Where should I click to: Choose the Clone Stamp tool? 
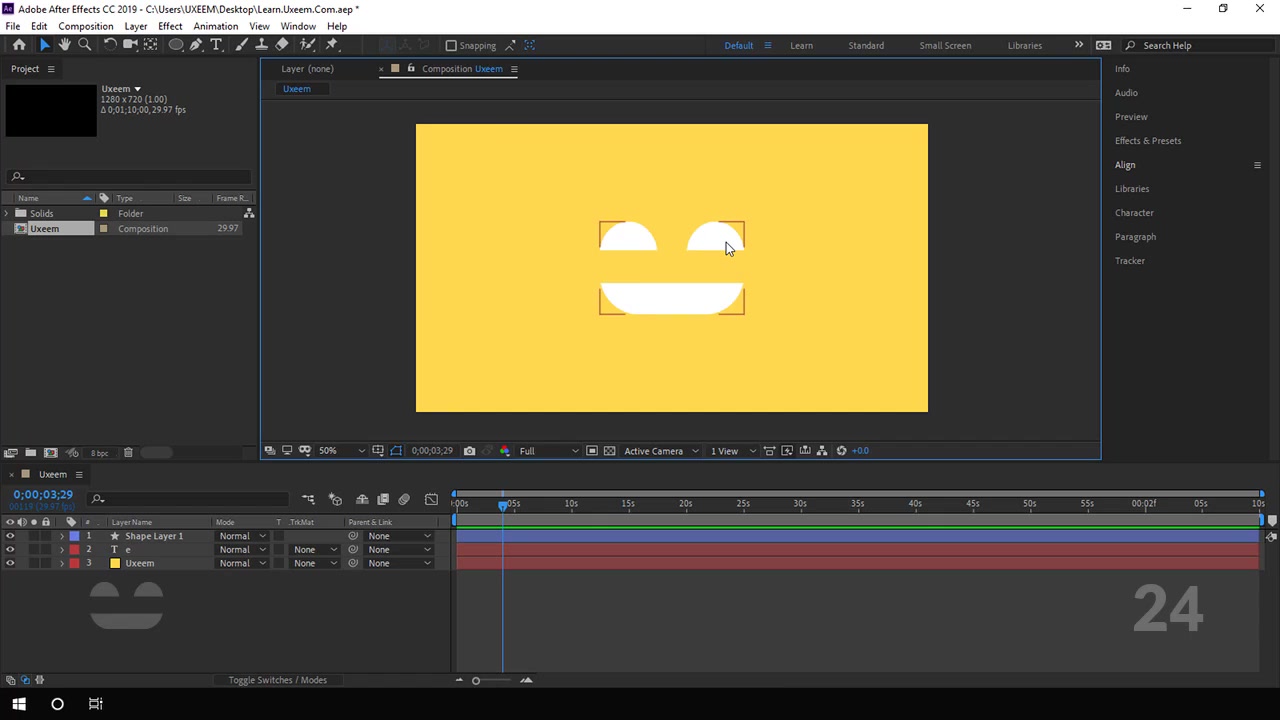point(261,45)
